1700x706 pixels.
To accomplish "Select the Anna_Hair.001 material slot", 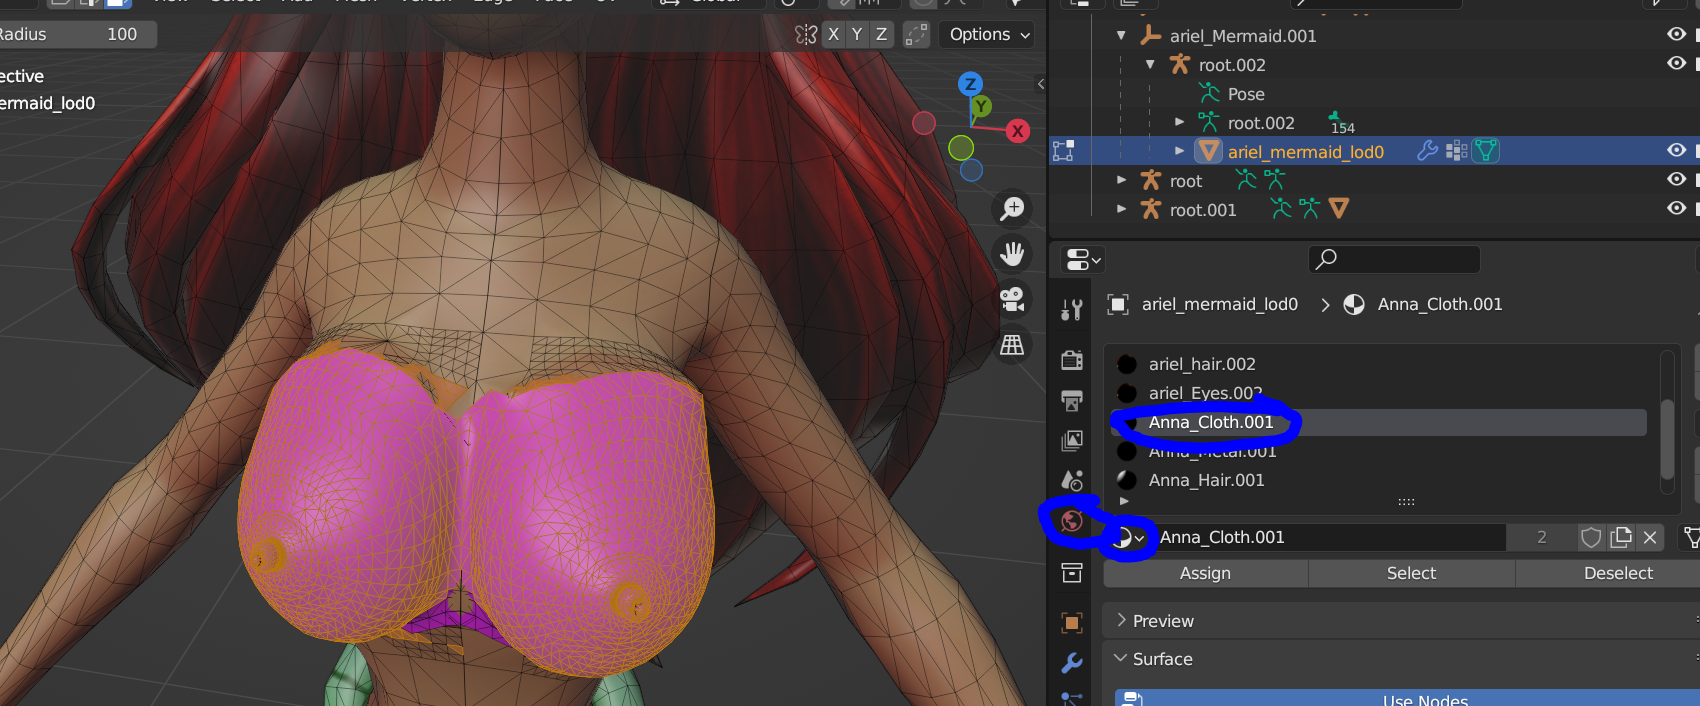I will coord(1380,480).
